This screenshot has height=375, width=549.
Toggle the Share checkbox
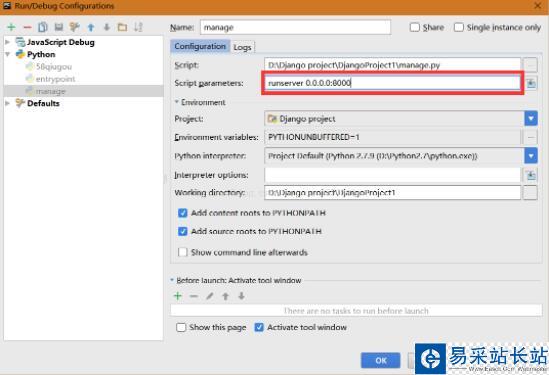click(415, 27)
